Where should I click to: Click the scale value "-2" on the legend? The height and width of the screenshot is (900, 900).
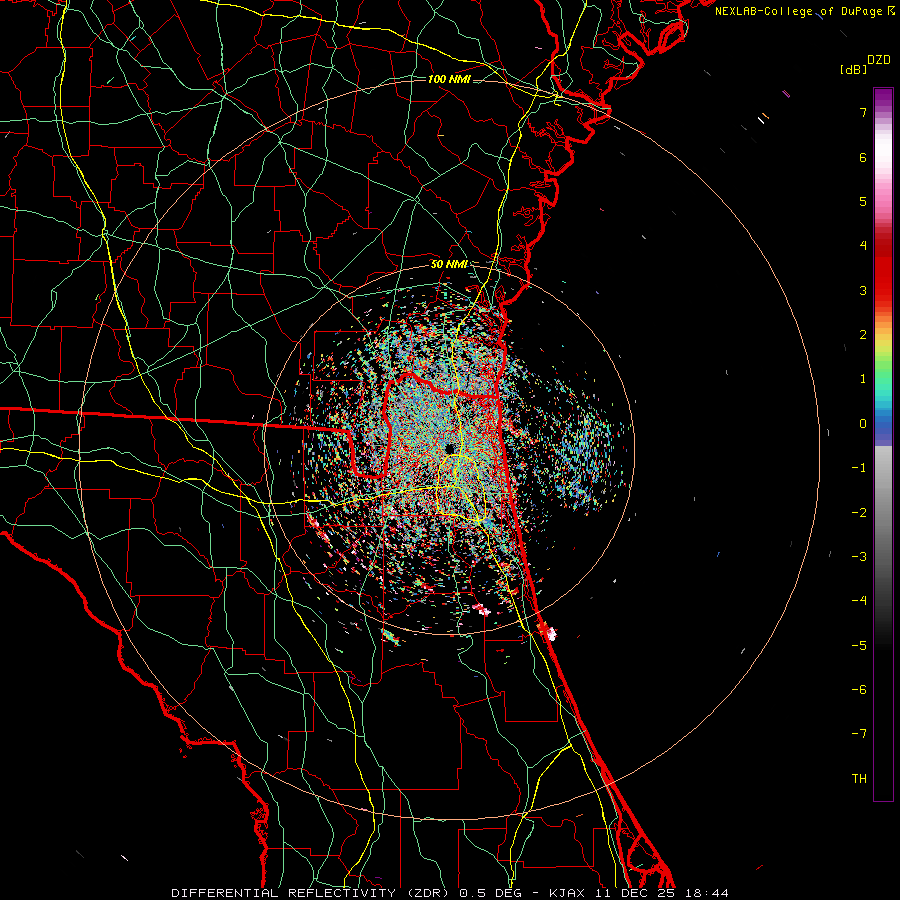click(x=859, y=513)
